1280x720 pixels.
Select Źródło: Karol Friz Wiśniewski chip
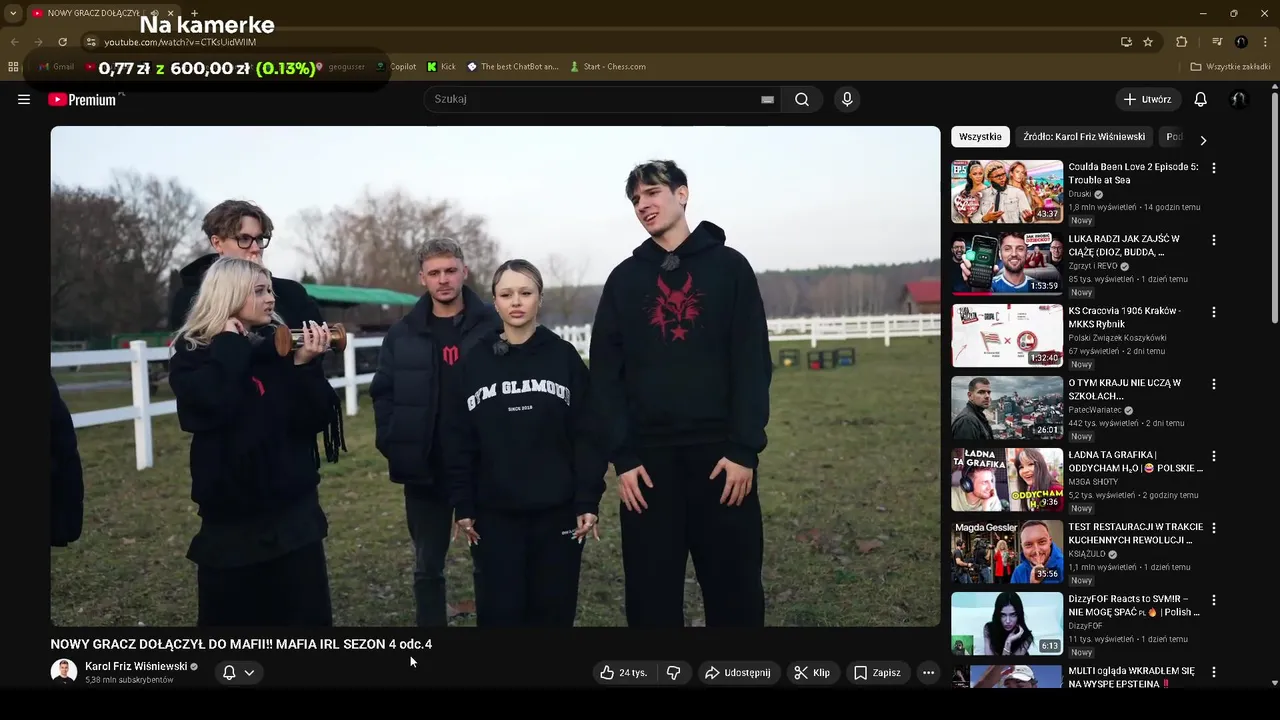1084,137
